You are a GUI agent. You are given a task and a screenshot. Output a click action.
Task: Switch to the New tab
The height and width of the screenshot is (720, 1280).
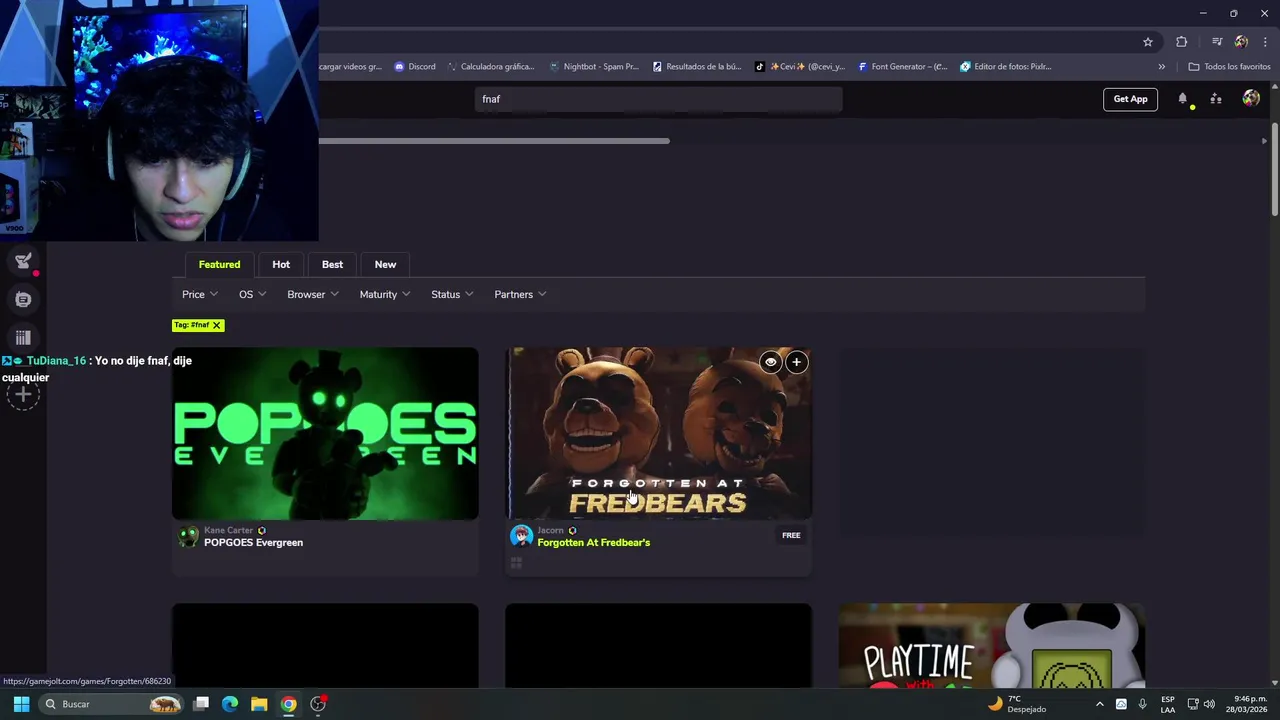pyautogui.click(x=385, y=264)
